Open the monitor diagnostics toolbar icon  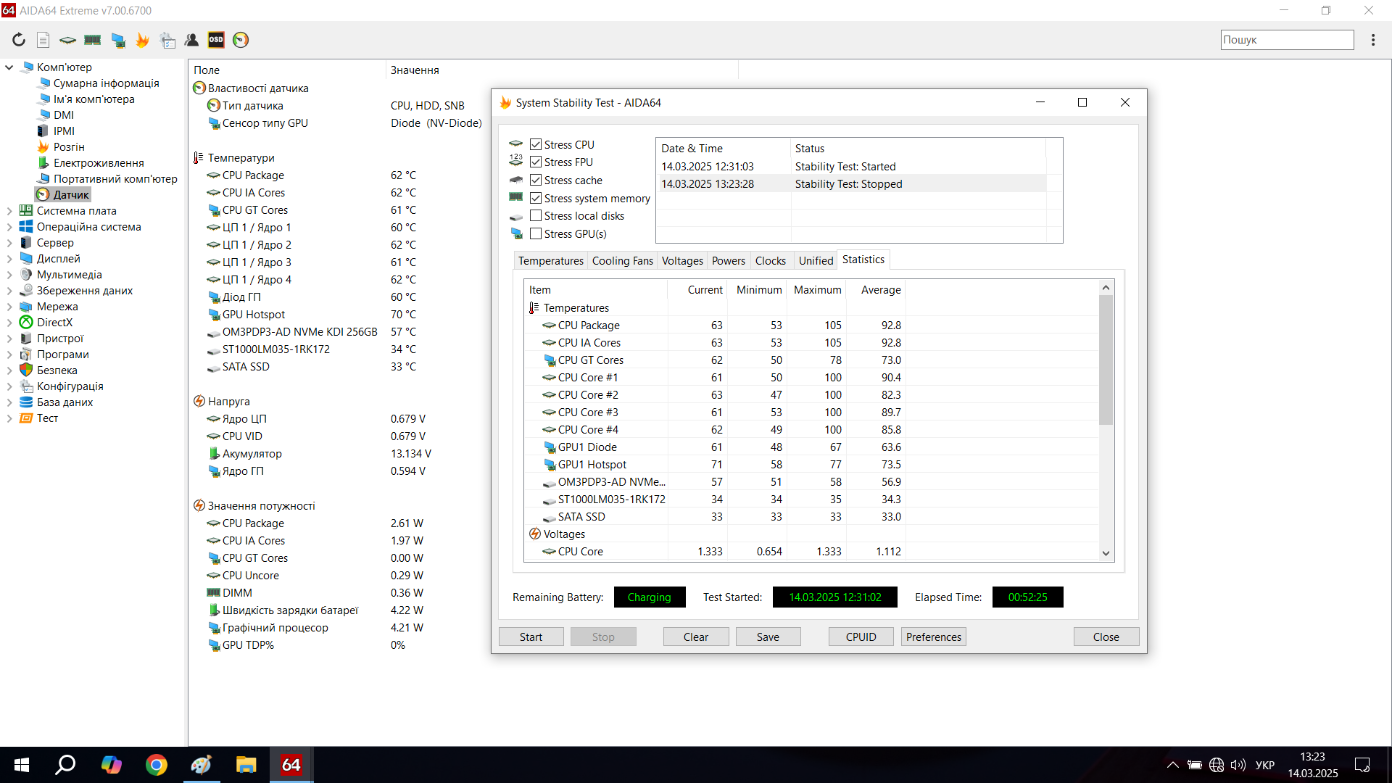[118, 40]
